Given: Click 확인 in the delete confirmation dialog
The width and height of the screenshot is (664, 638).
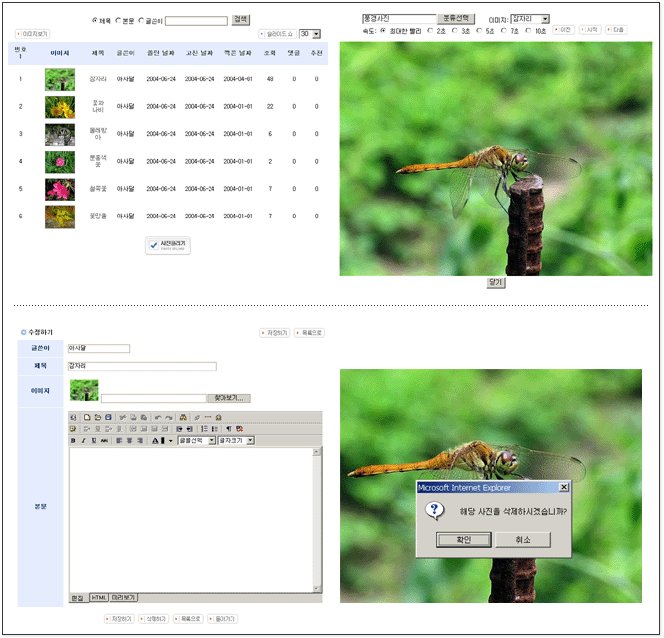Looking at the screenshot, I should (463, 540).
